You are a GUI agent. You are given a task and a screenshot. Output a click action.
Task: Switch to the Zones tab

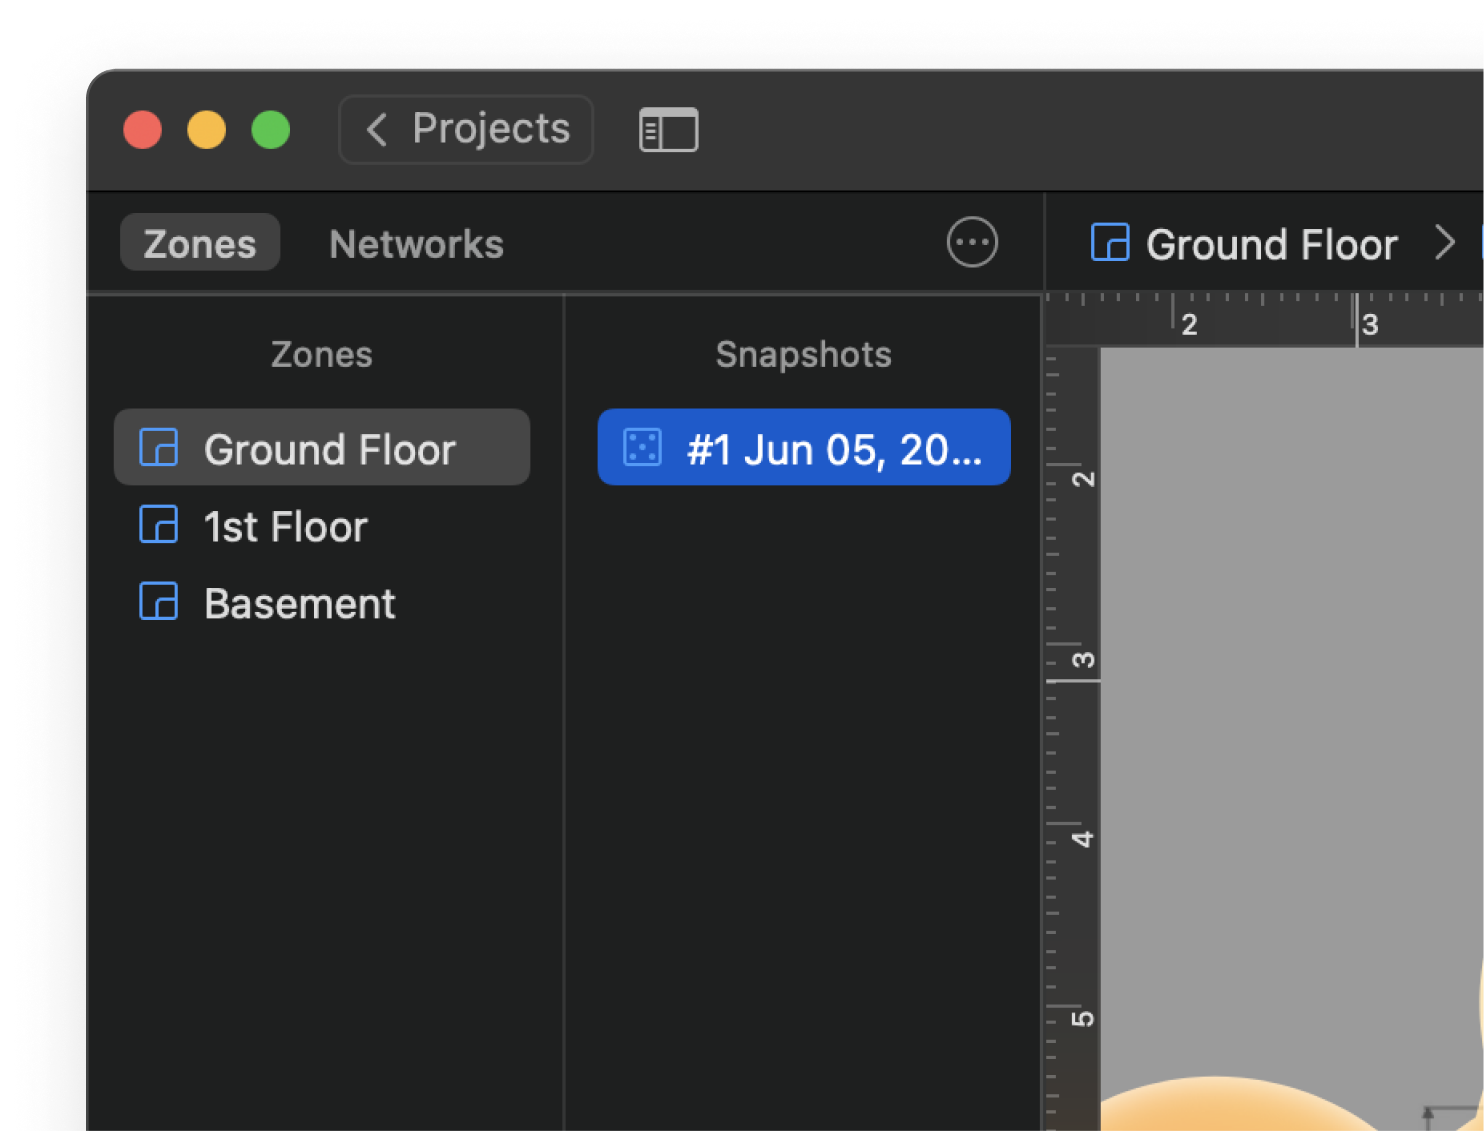(x=200, y=243)
